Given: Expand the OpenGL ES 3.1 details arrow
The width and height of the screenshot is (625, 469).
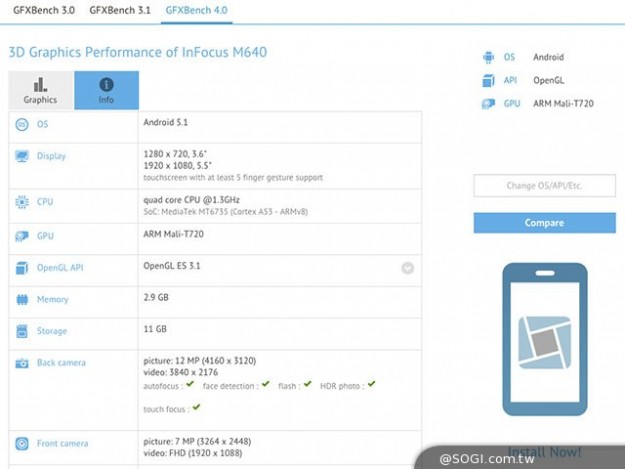Looking at the screenshot, I should click(407, 268).
